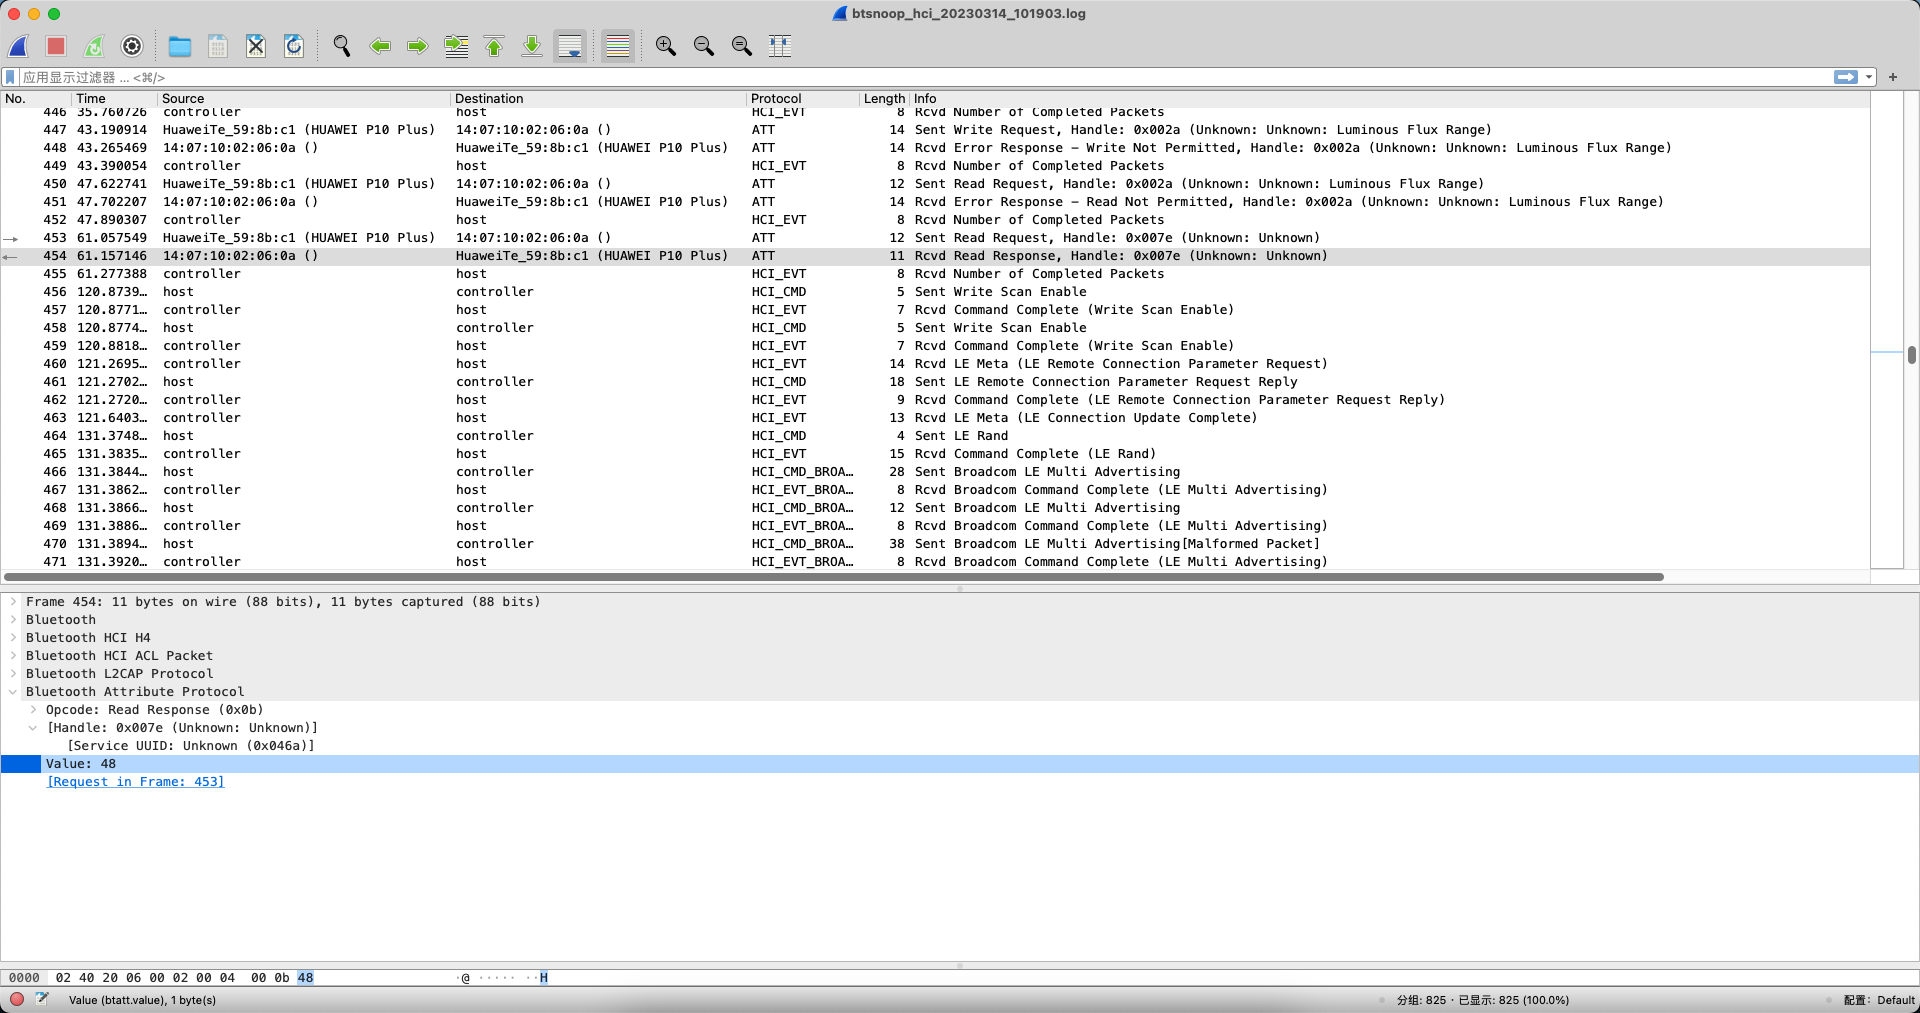Expand Bluetooth HCI ACL Packet section

[x=13, y=656]
